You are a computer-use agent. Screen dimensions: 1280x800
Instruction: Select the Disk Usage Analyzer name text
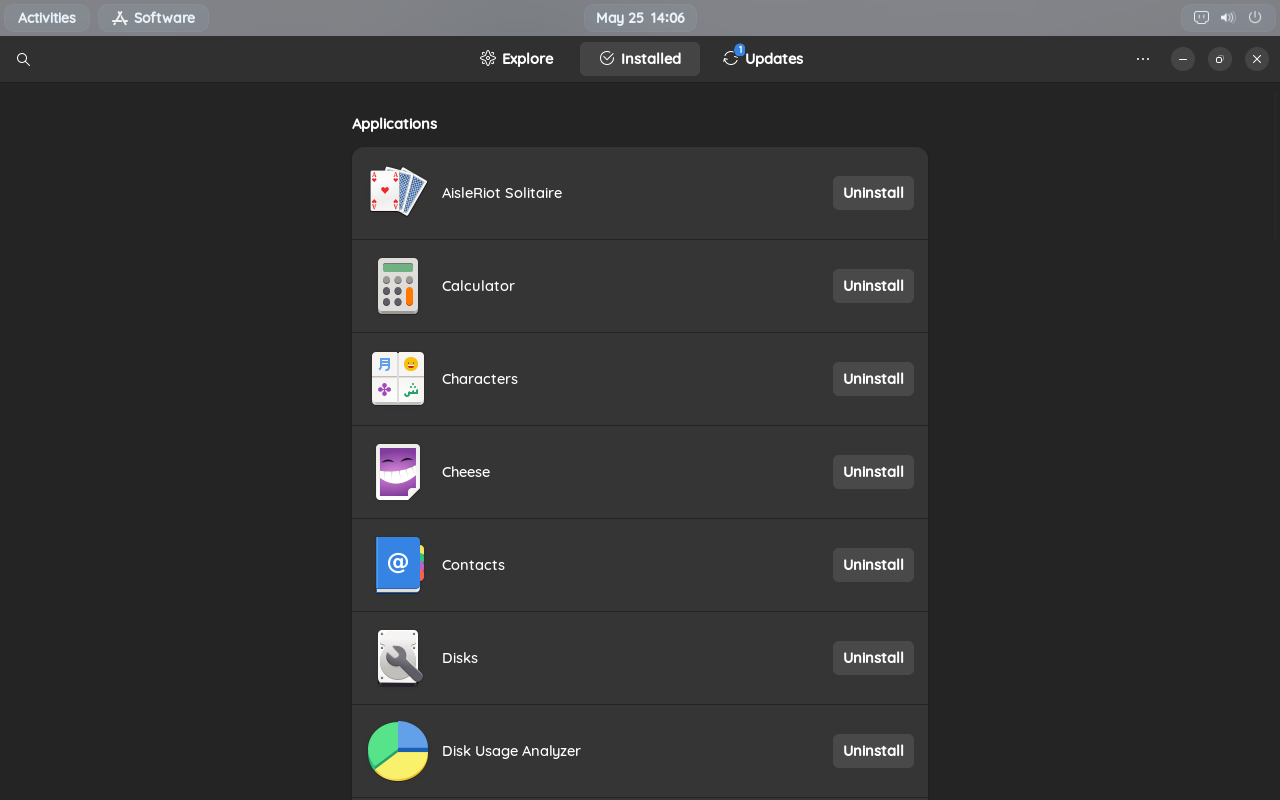point(511,751)
